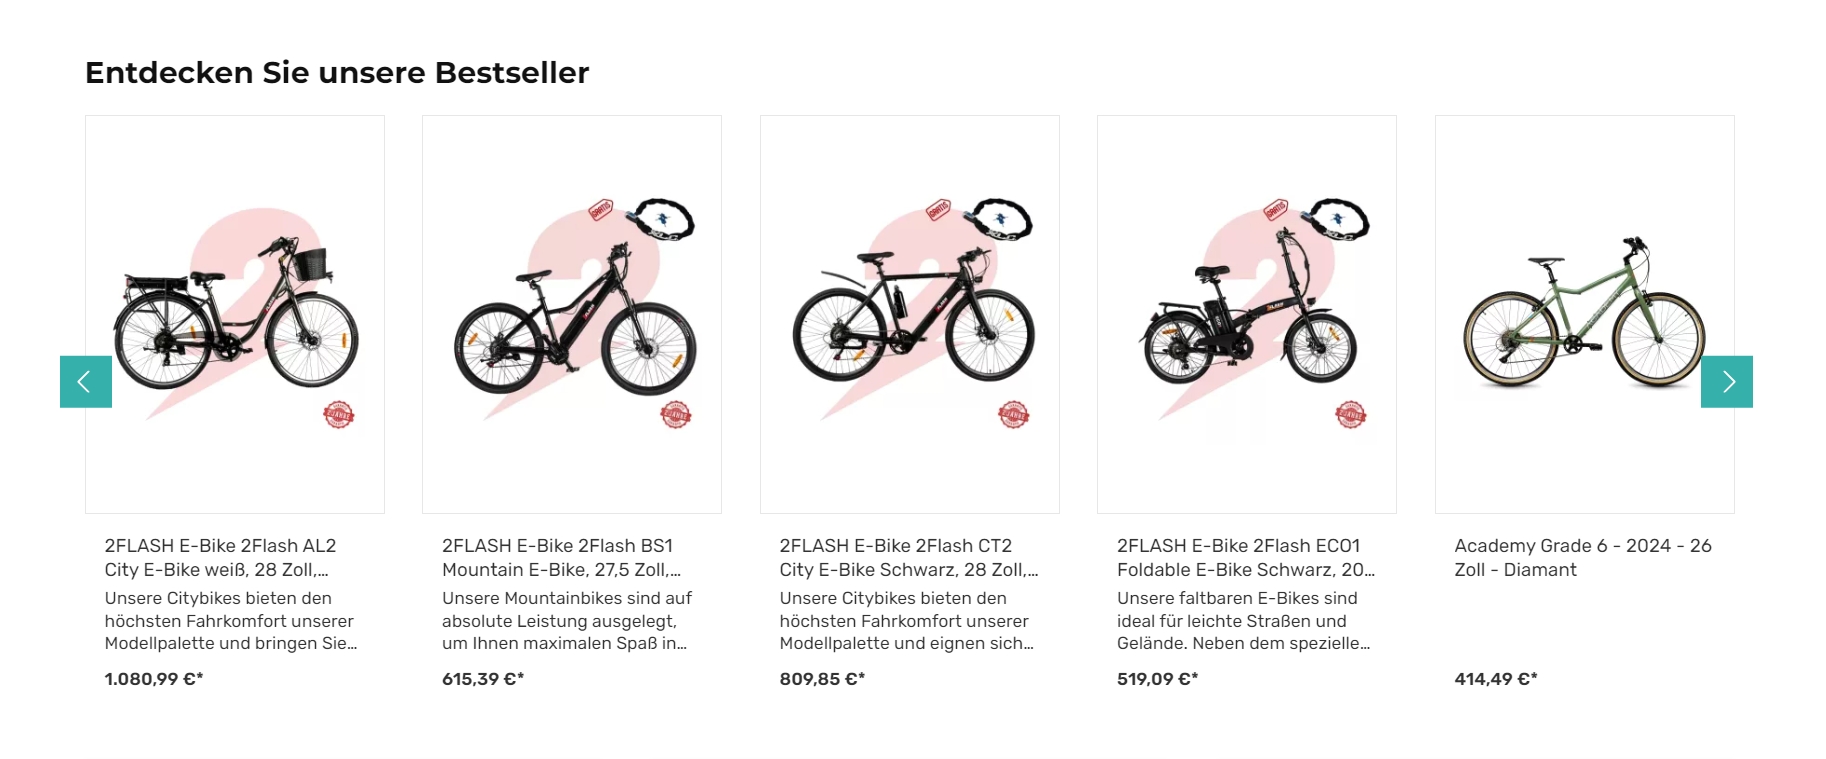Click the next arrow on bestseller carousel

point(1727,382)
